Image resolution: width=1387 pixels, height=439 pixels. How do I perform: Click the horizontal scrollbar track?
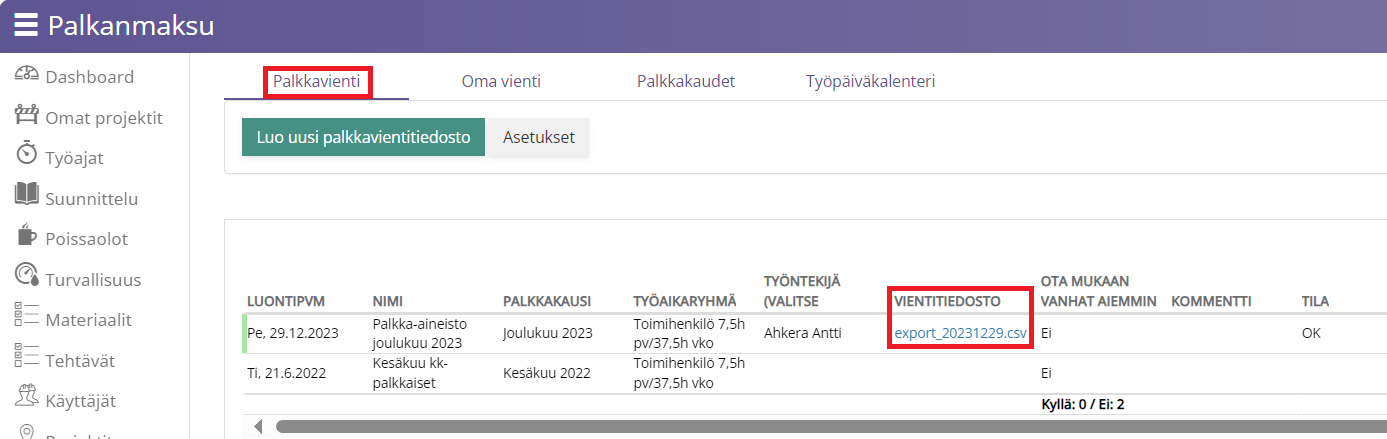[830, 427]
